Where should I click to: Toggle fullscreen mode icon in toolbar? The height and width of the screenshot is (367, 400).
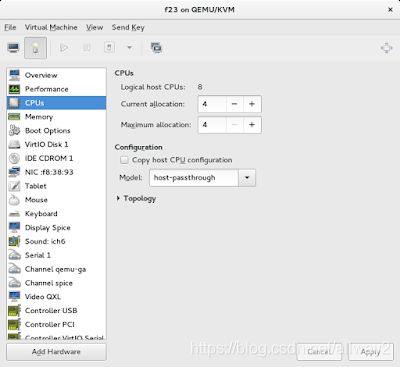coord(386,48)
